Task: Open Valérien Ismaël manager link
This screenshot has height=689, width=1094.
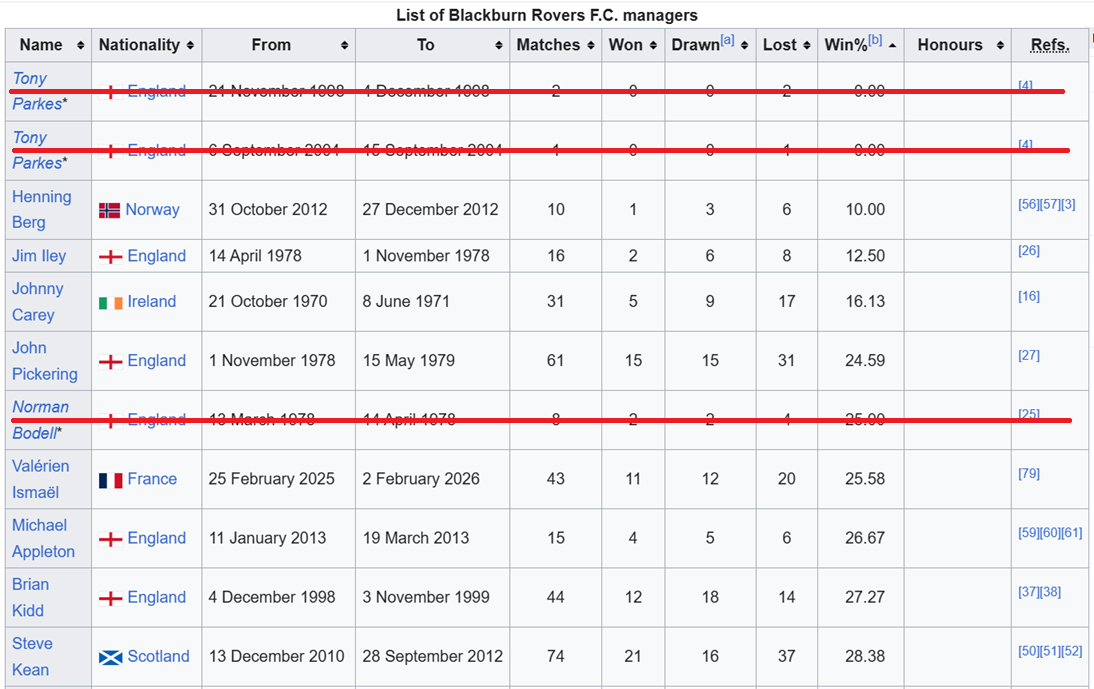Action: (x=41, y=466)
